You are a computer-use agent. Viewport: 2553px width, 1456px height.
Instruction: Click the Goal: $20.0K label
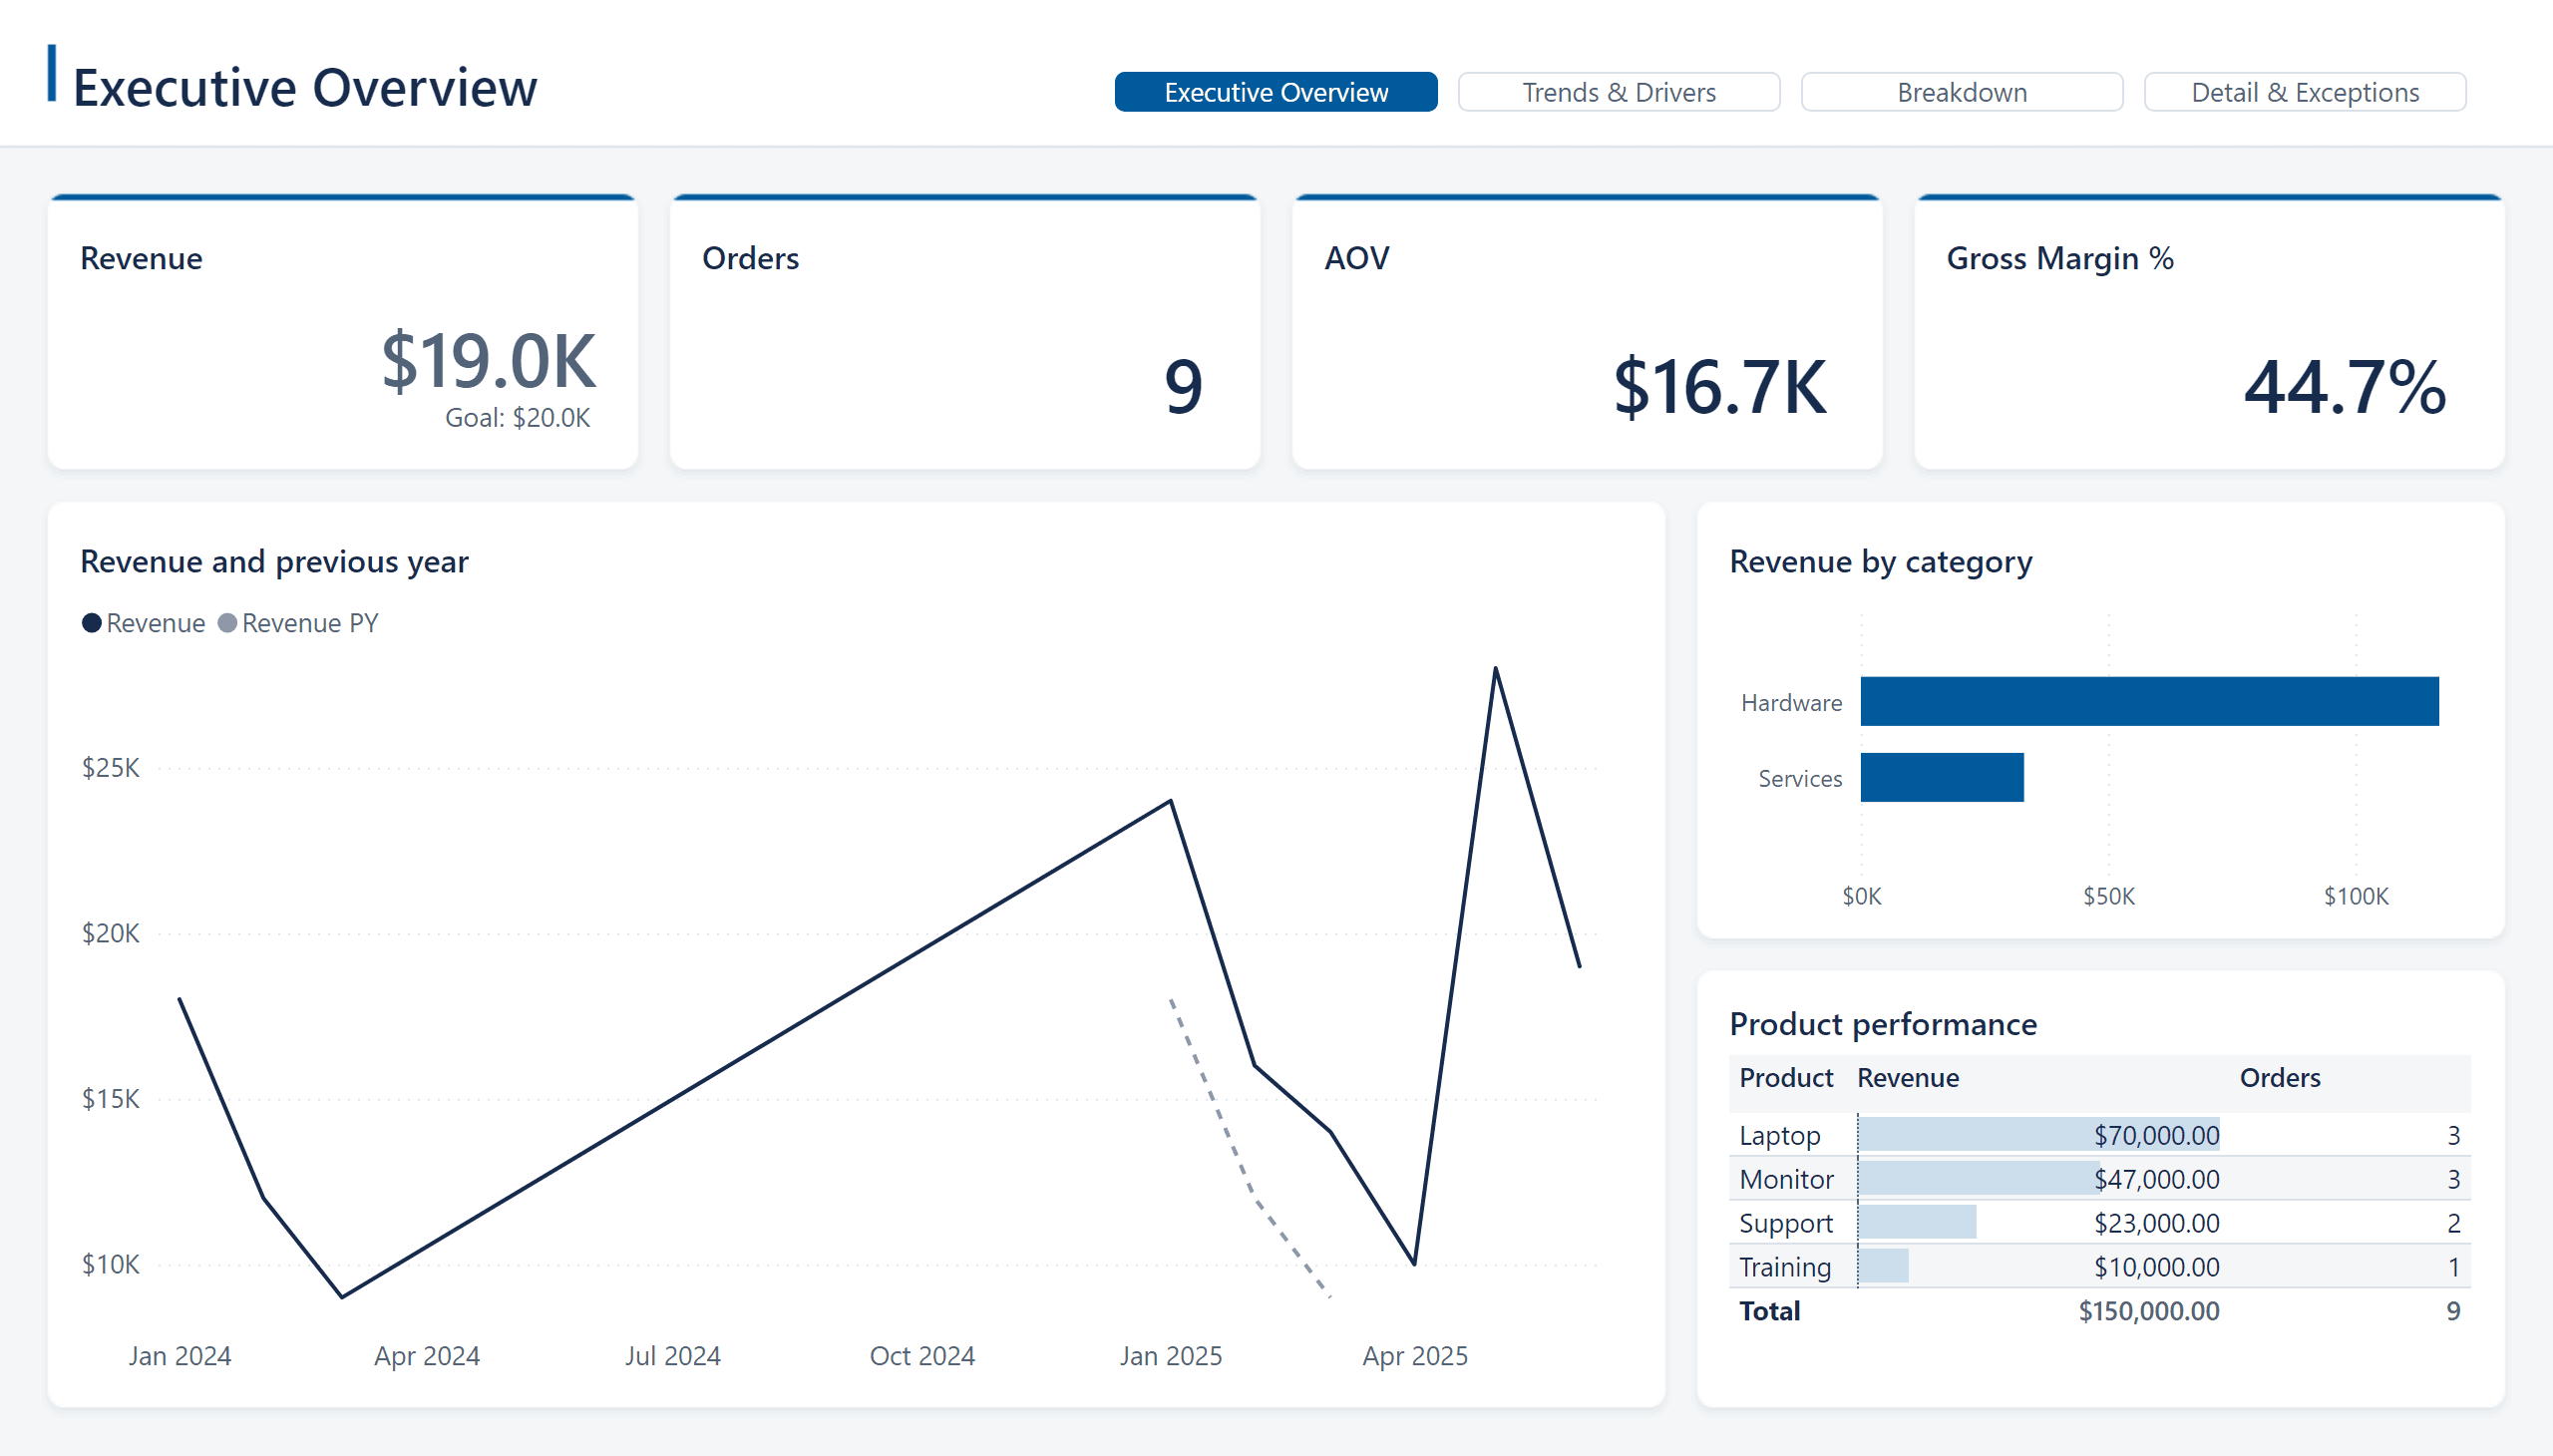517,418
